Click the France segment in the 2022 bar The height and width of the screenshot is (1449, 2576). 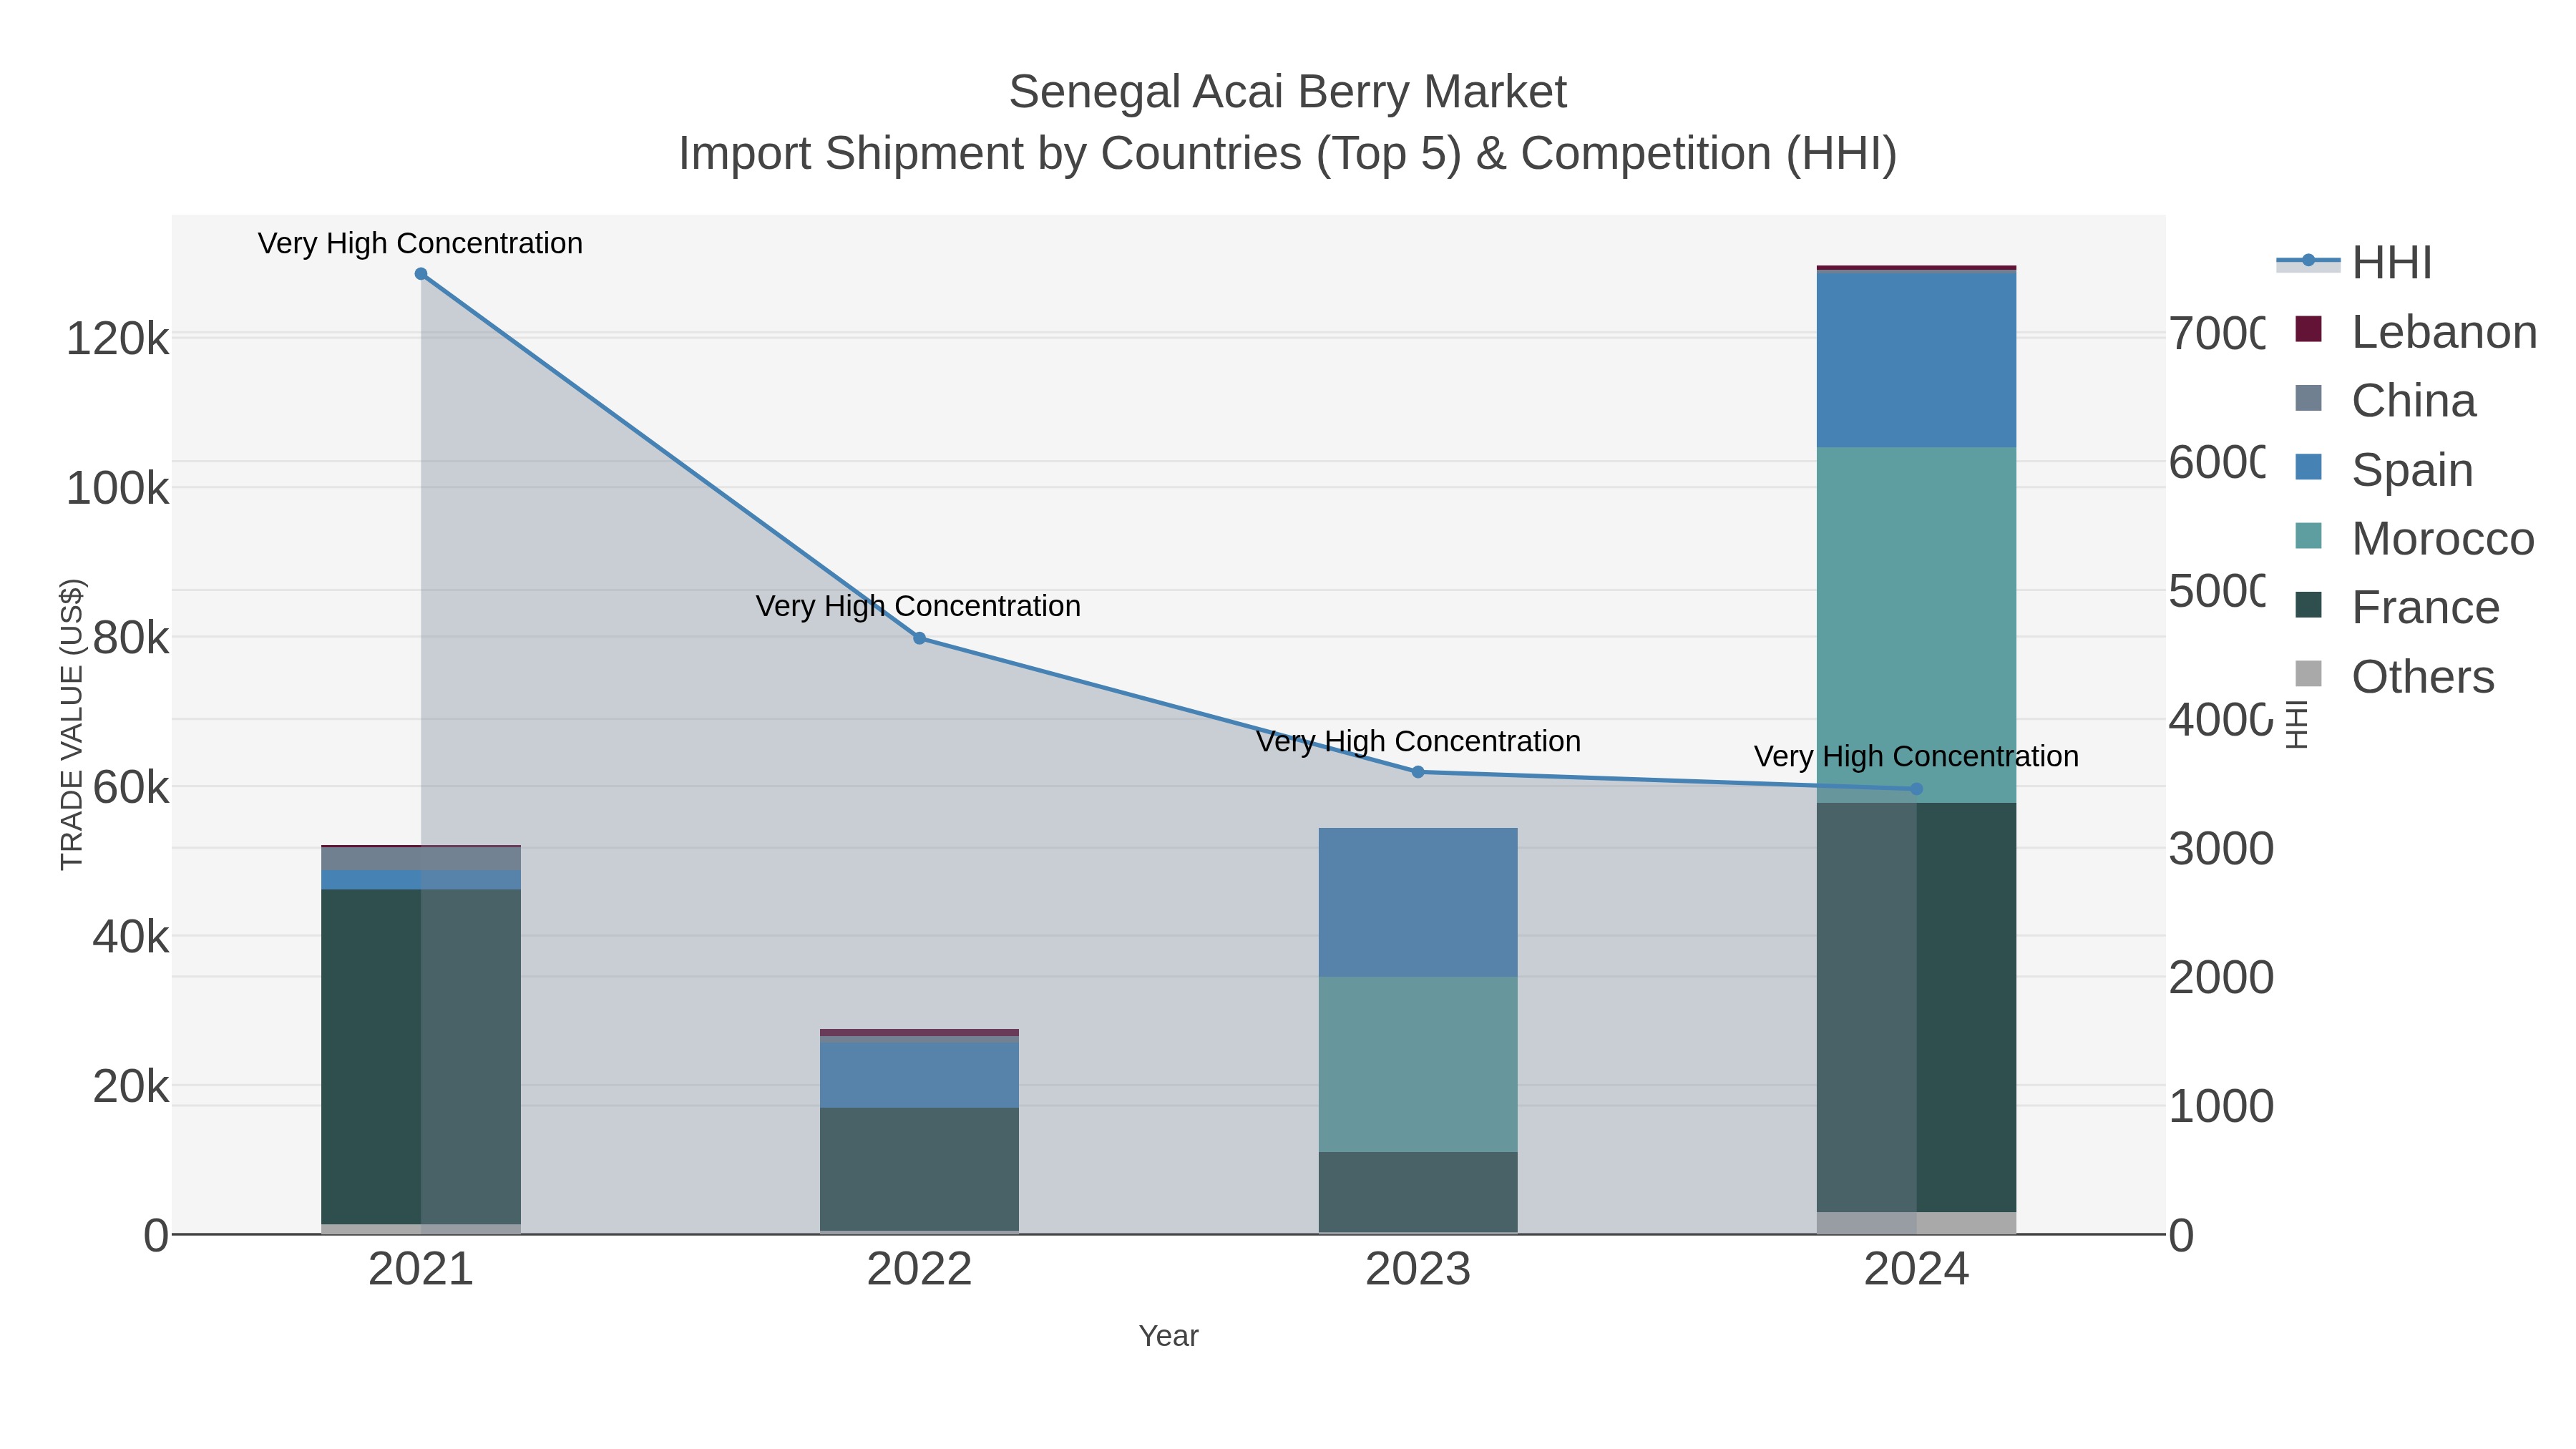[919, 1169]
